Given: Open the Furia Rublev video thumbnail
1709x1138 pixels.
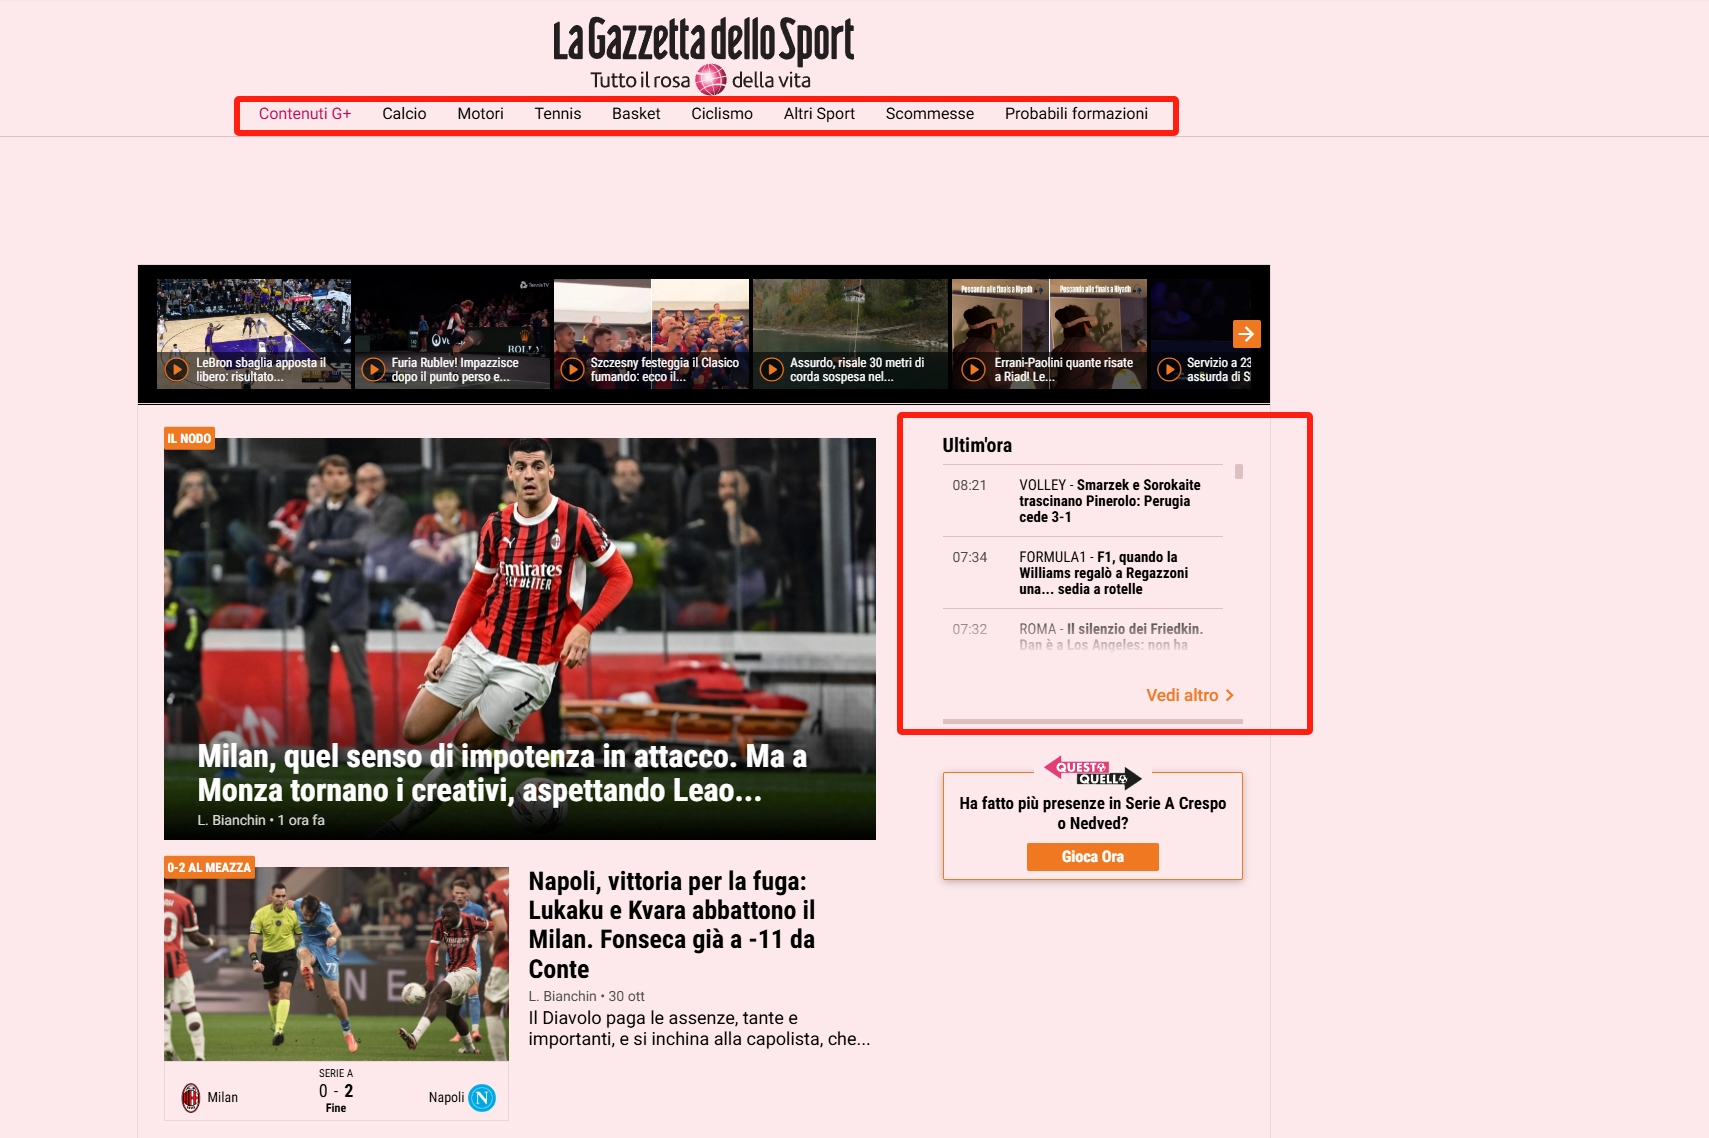Looking at the screenshot, I should click(452, 333).
